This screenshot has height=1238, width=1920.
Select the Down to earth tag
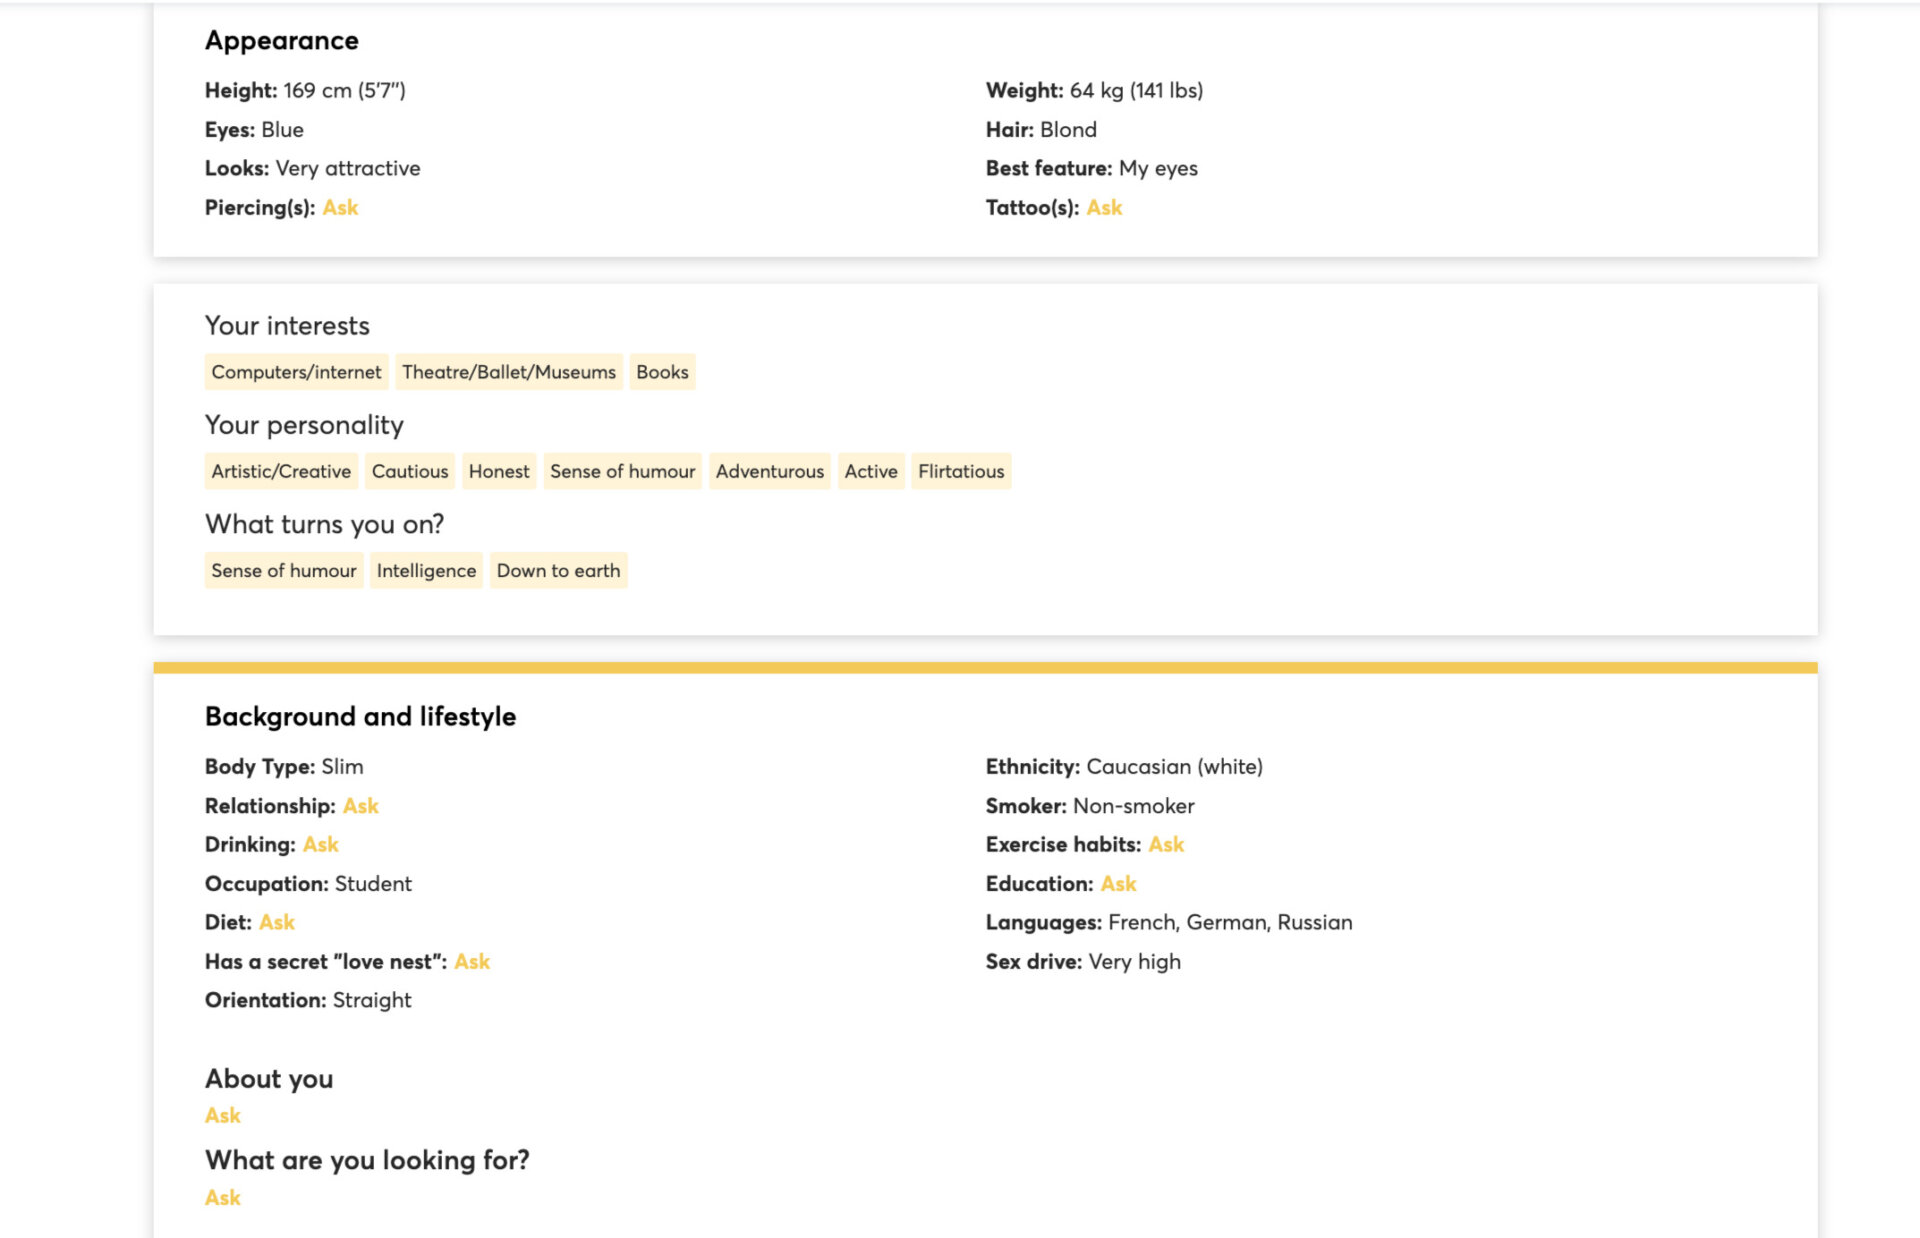point(558,571)
